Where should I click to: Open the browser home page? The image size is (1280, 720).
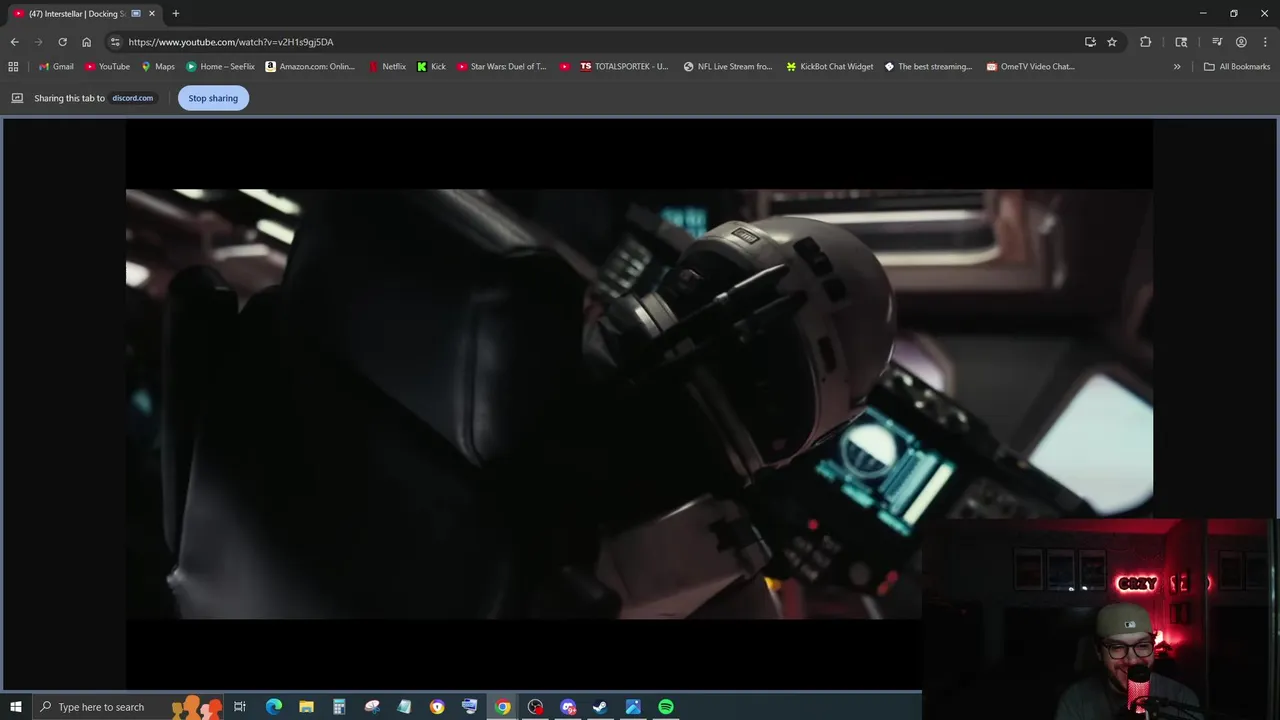pyautogui.click(x=86, y=42)
